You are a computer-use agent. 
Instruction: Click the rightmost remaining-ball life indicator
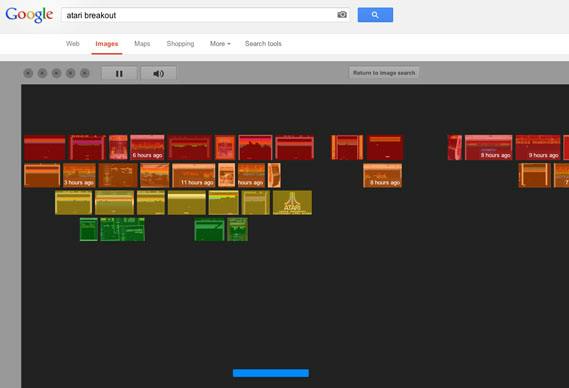[85, 73]
